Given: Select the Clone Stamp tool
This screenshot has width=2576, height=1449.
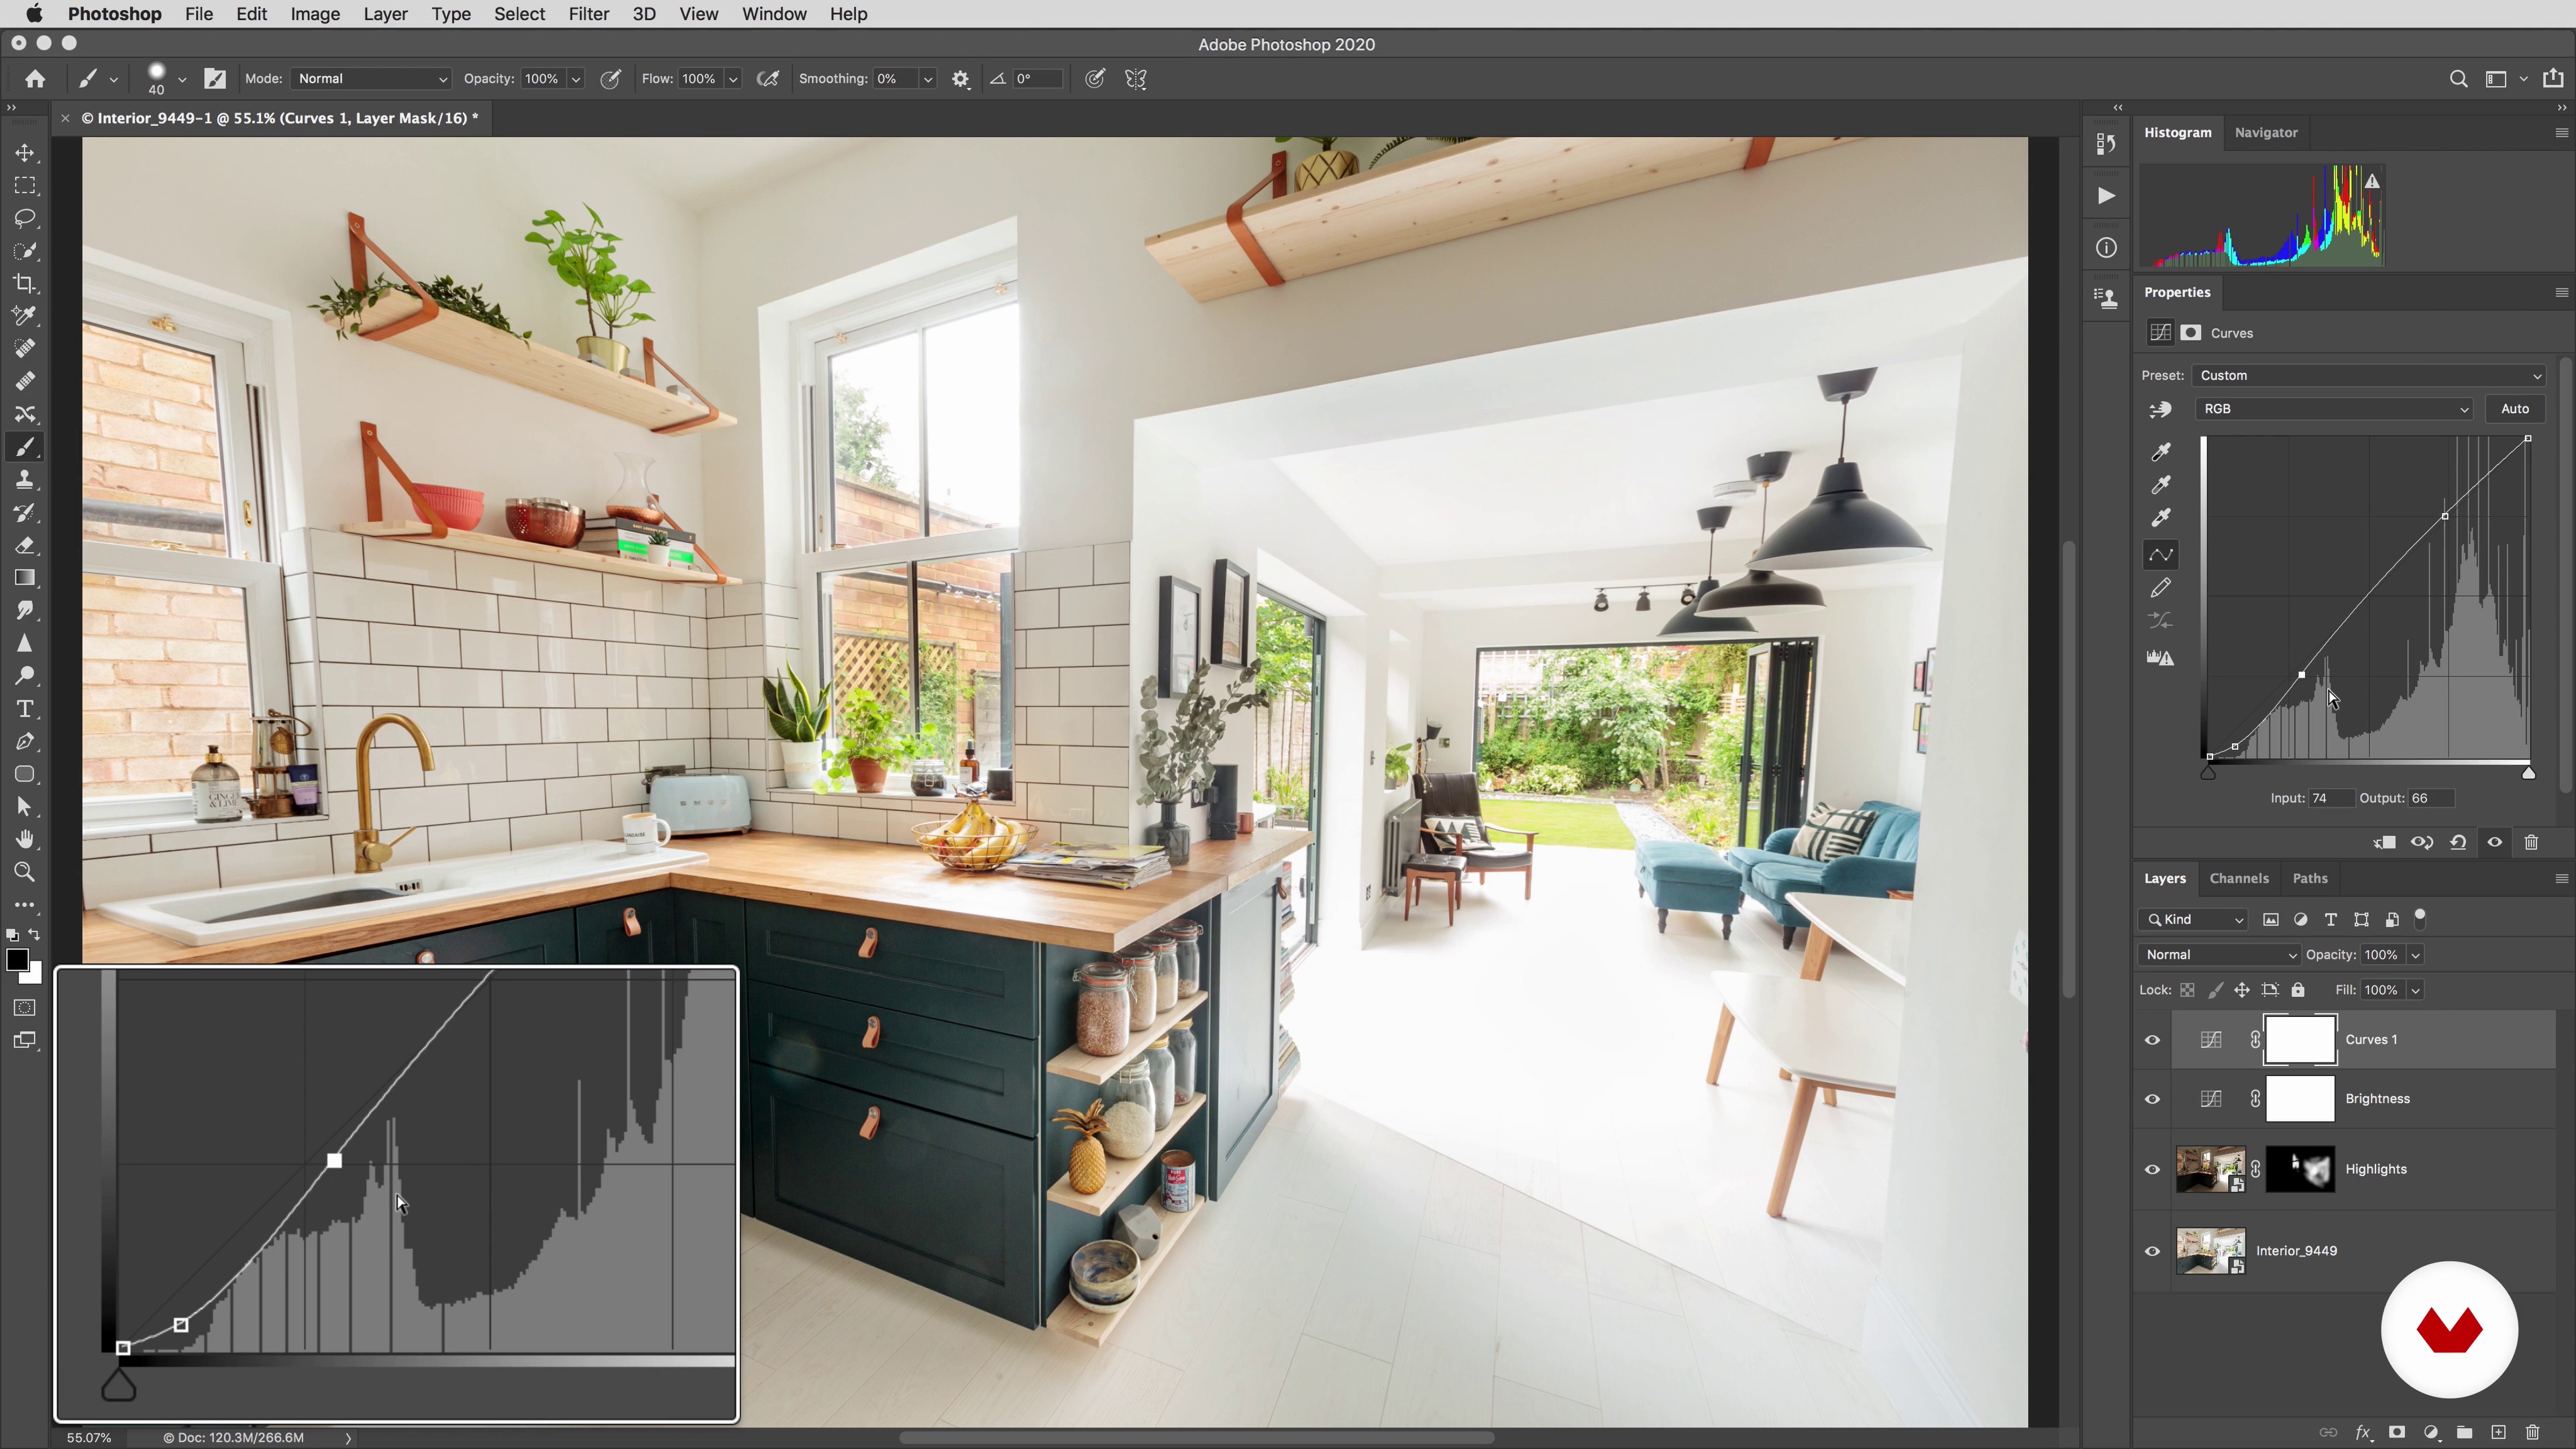Looking at the screenshot, I should (x=25, y=480).
